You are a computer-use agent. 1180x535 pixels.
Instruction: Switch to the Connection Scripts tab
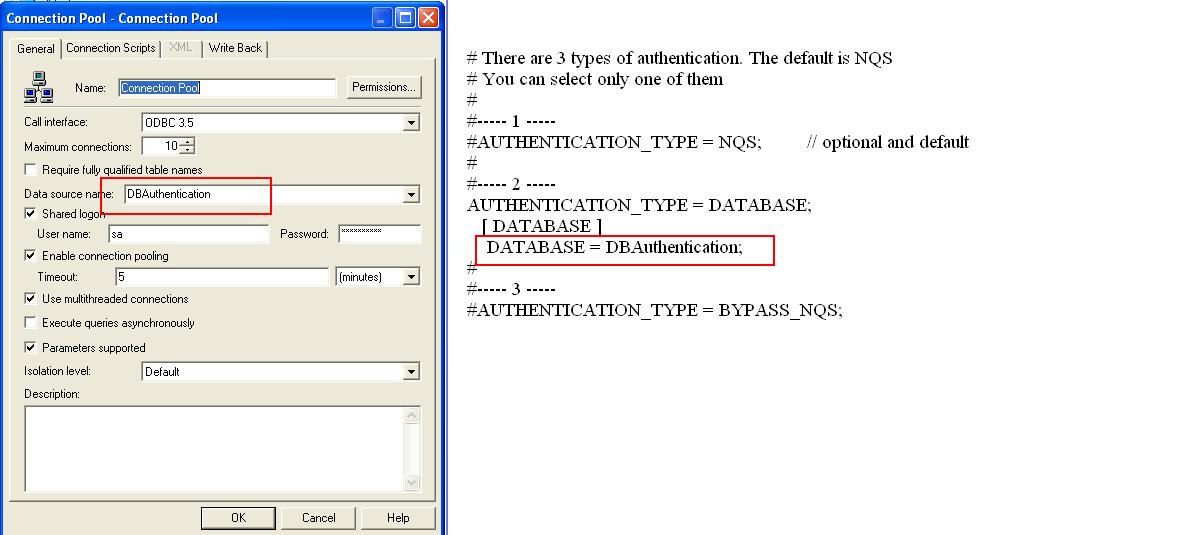coord(111,48)
